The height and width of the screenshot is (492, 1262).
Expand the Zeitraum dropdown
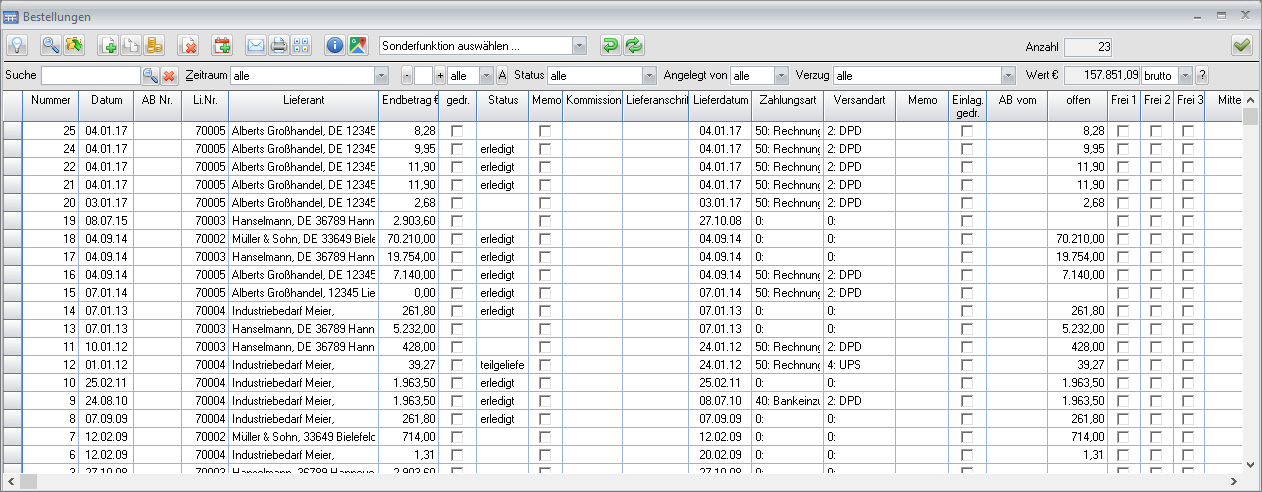pos(381,76)
